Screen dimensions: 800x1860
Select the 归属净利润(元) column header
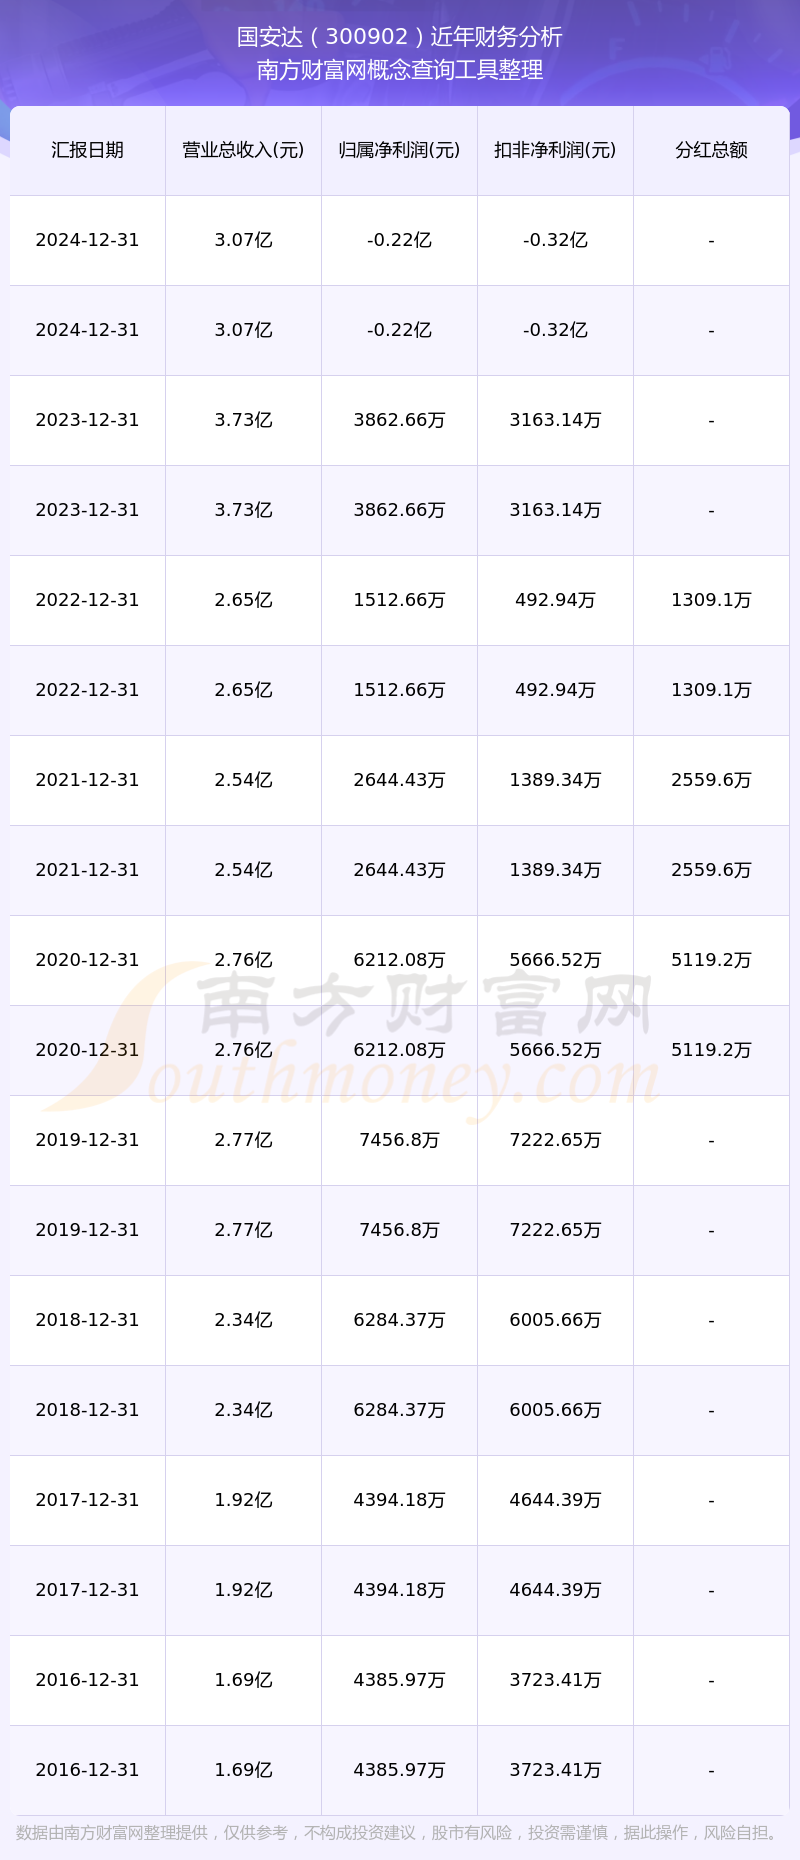coord(399,150)
